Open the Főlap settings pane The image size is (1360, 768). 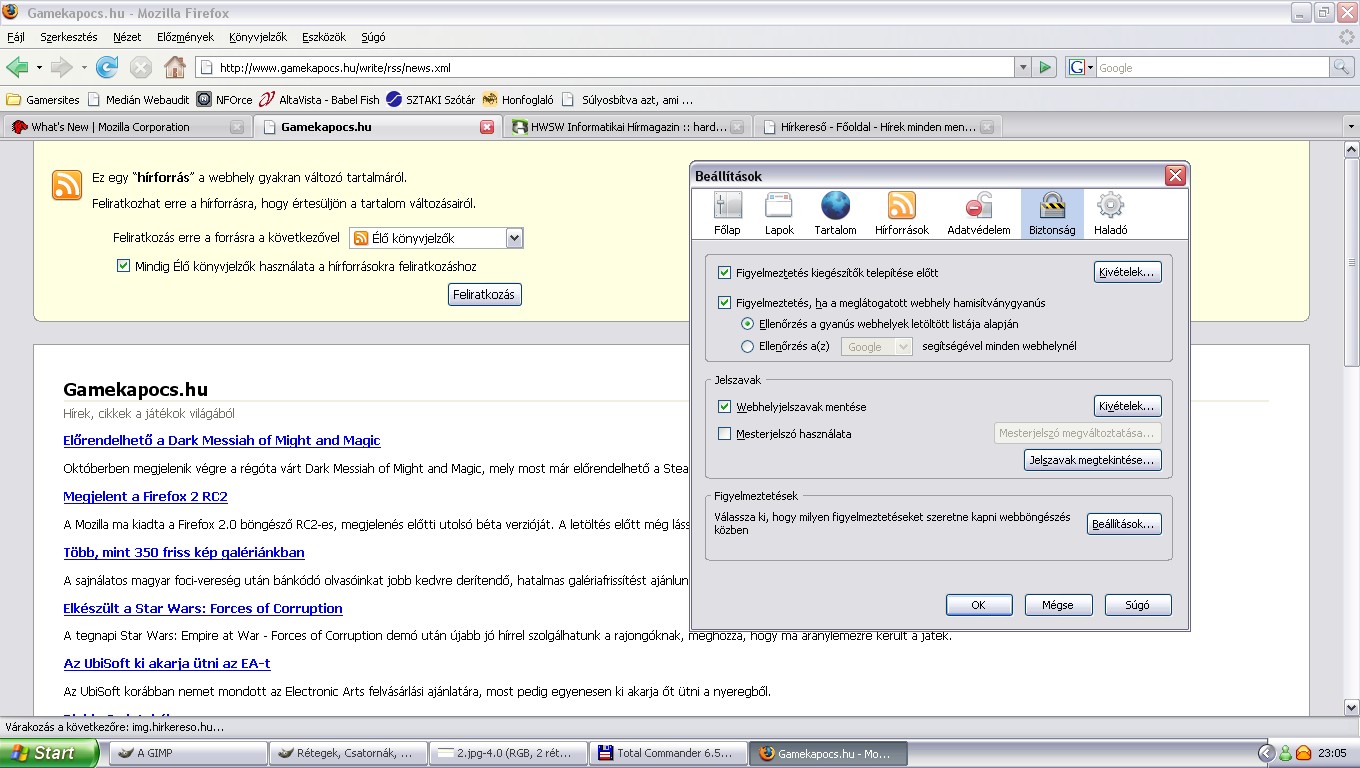coord(727,214)
